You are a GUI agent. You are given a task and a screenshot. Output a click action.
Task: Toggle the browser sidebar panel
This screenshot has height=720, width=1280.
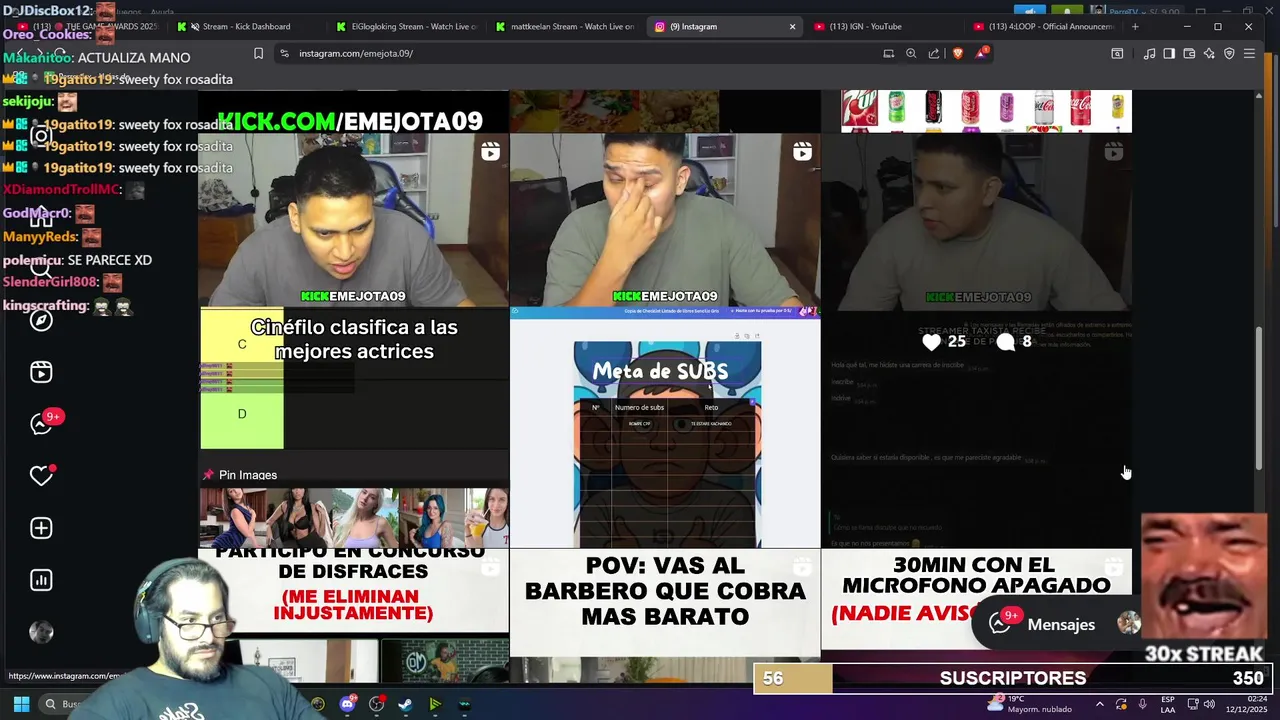[x=1169, y=53]
